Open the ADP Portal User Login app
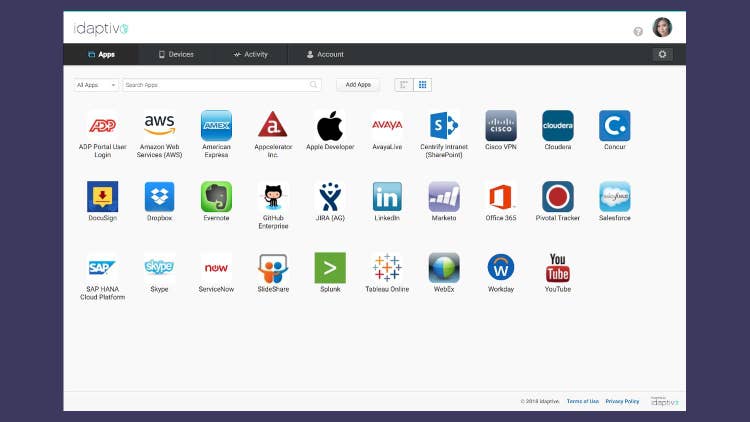 [x=102, y=126]
